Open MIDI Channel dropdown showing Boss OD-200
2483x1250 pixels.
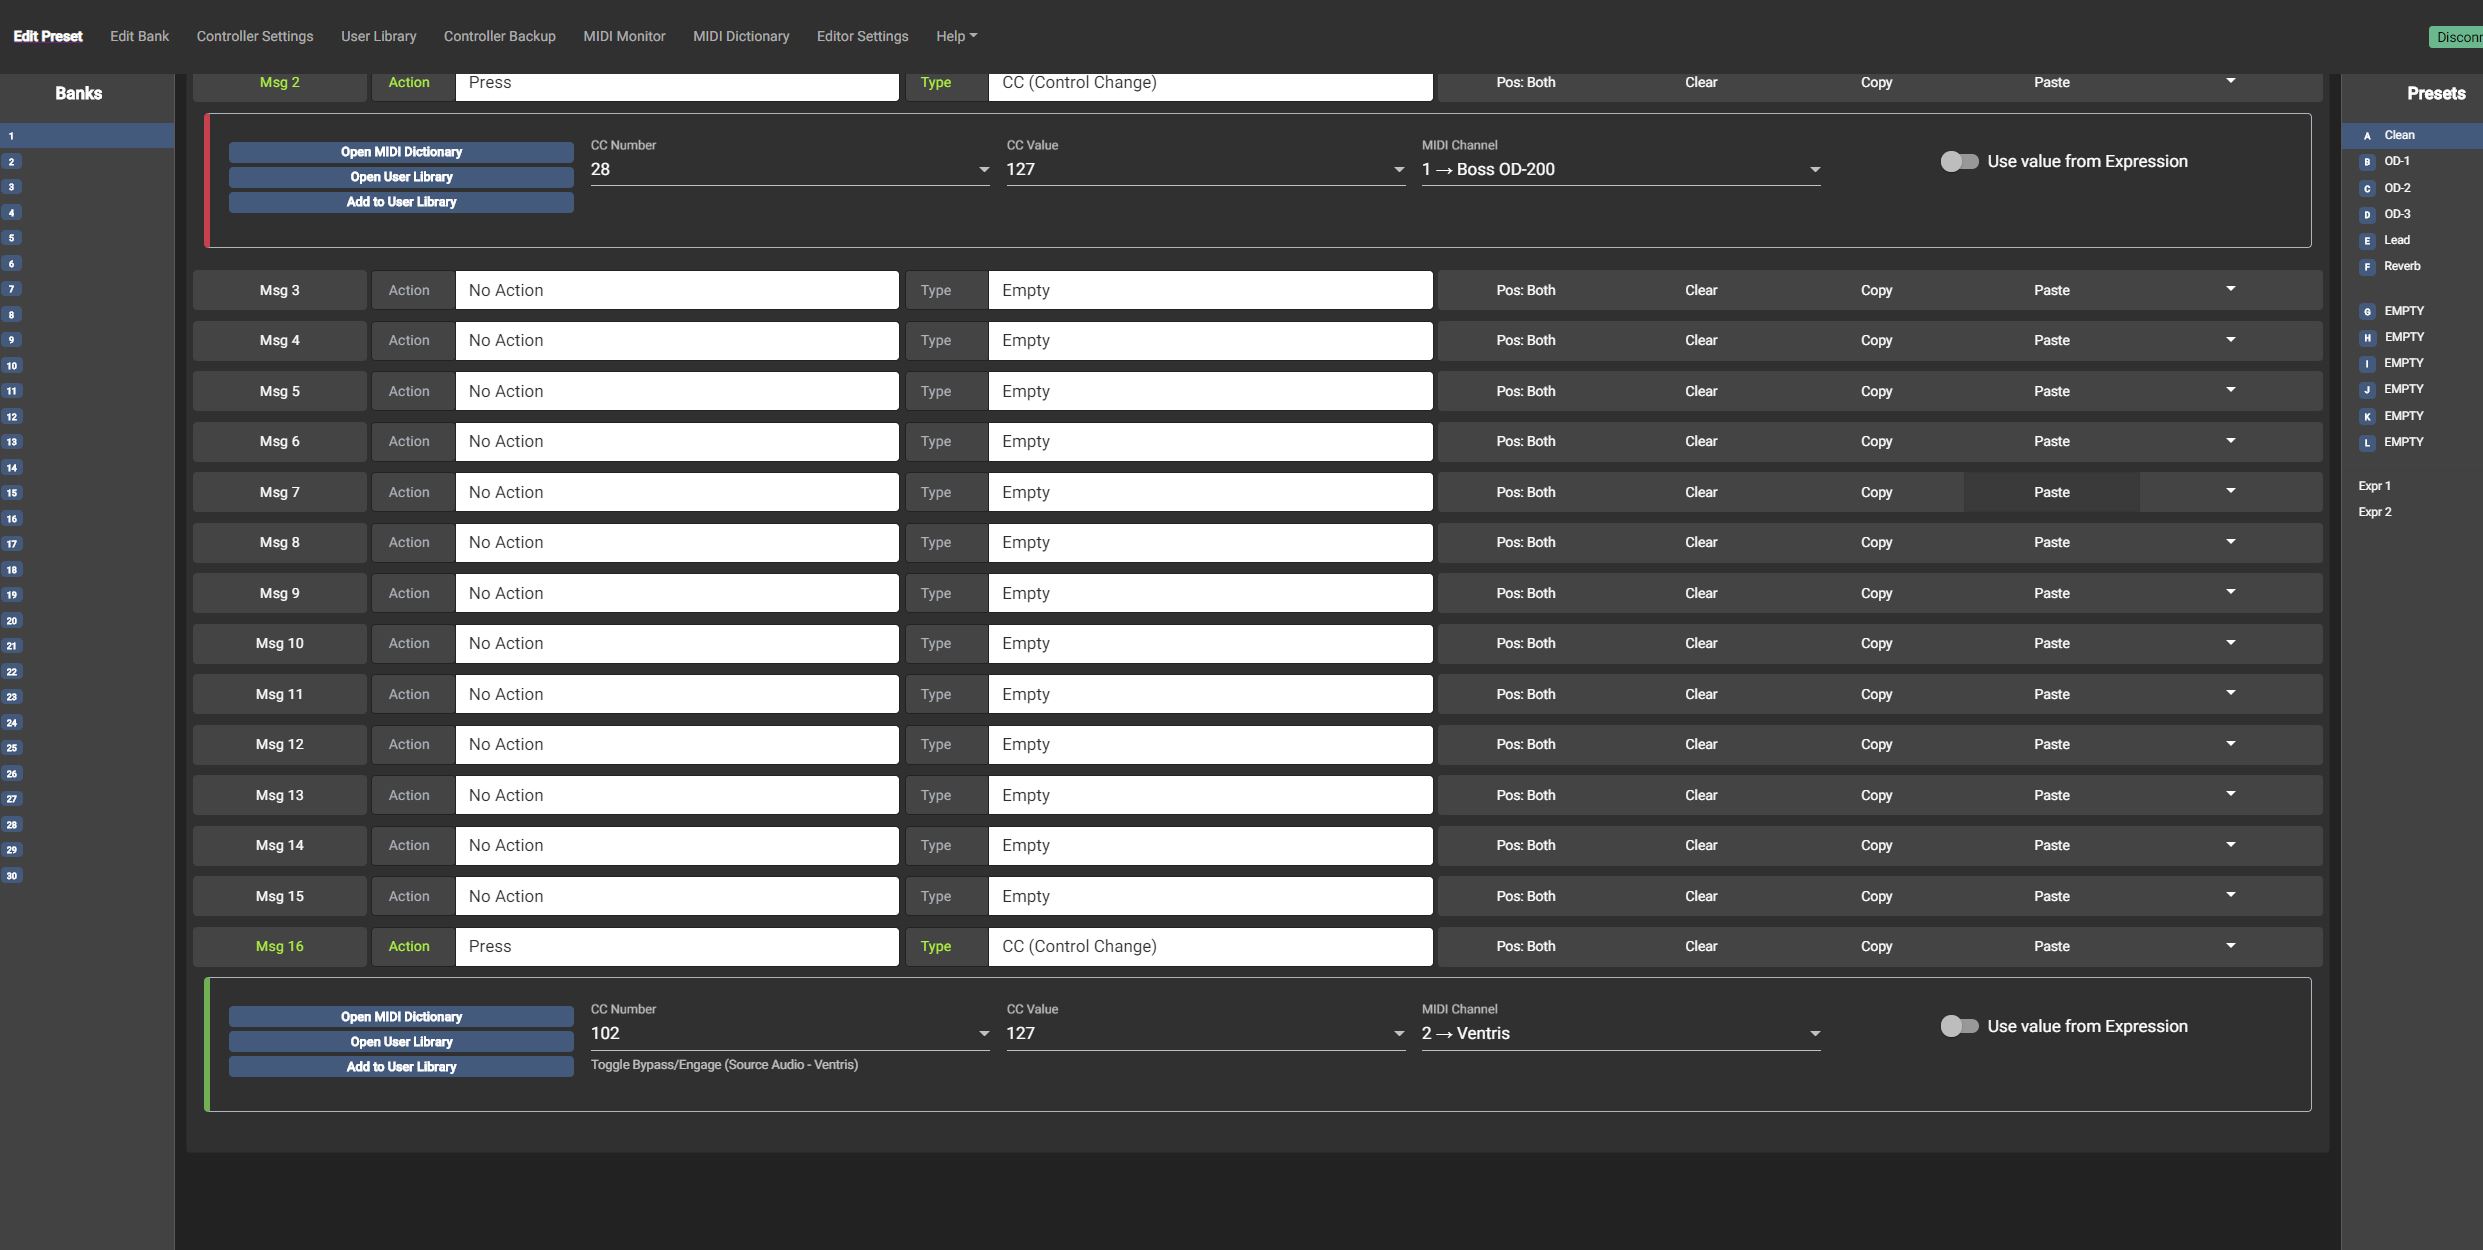(1620, 170)
